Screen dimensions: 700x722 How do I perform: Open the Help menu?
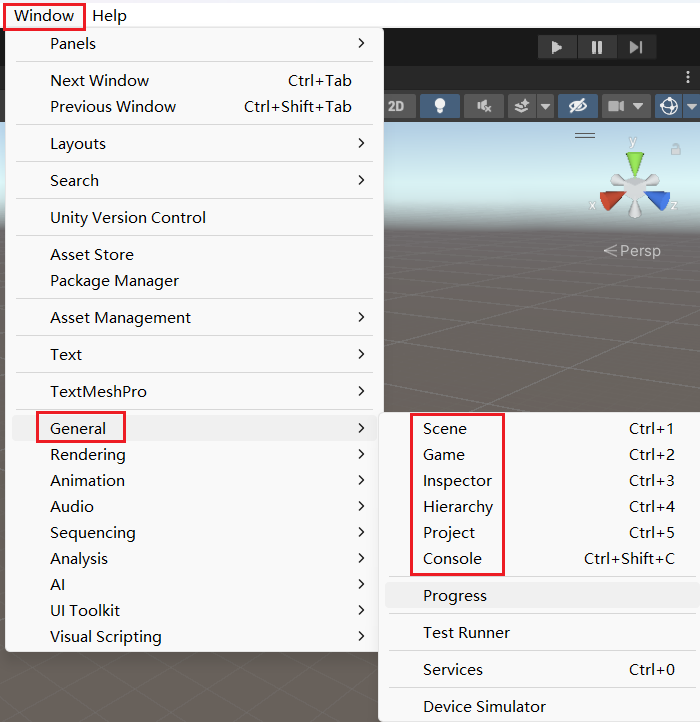tap(109, 16)
